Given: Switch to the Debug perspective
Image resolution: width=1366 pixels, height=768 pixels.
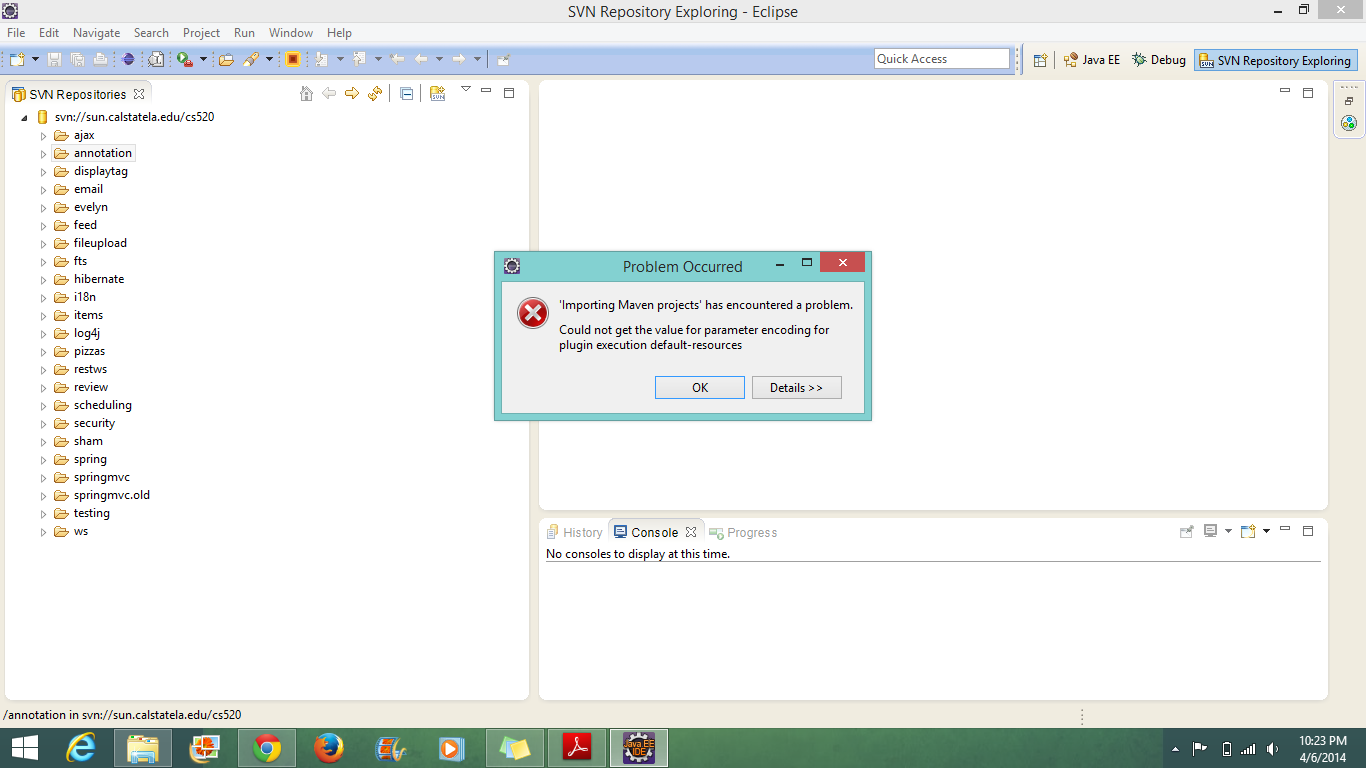Looking at the screenshot, I should 1159,60.
